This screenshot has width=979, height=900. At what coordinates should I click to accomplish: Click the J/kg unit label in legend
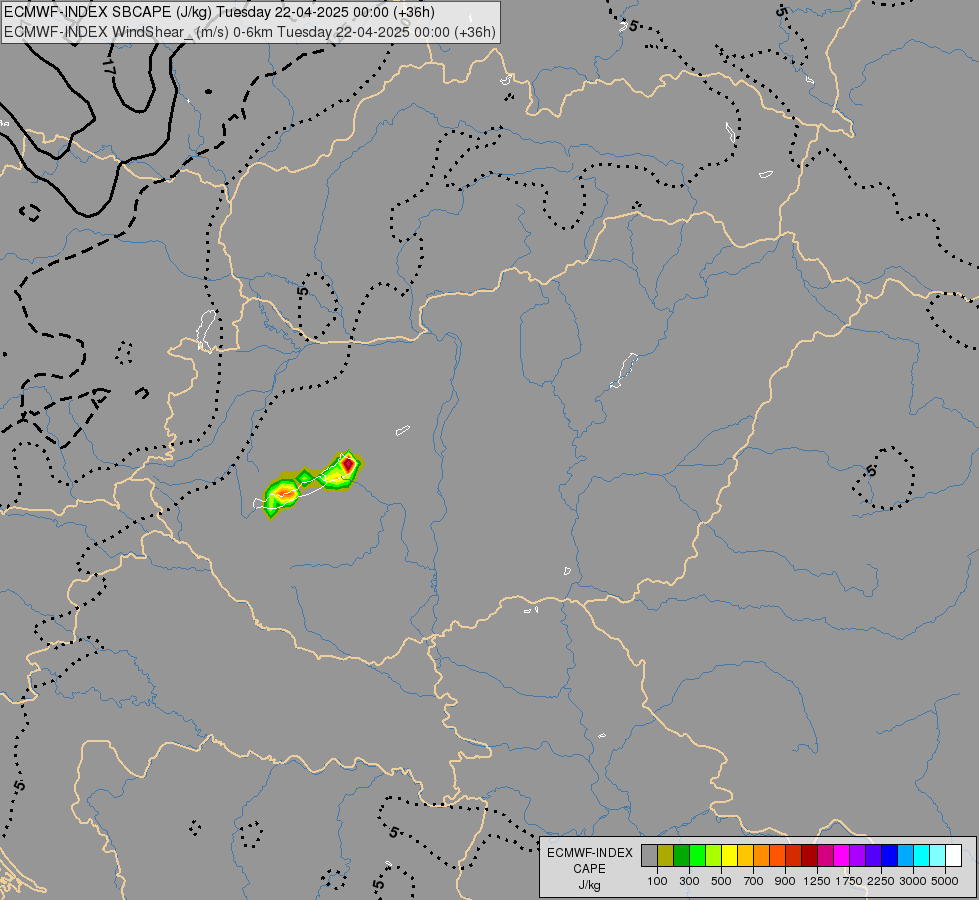tap(589, 885)
